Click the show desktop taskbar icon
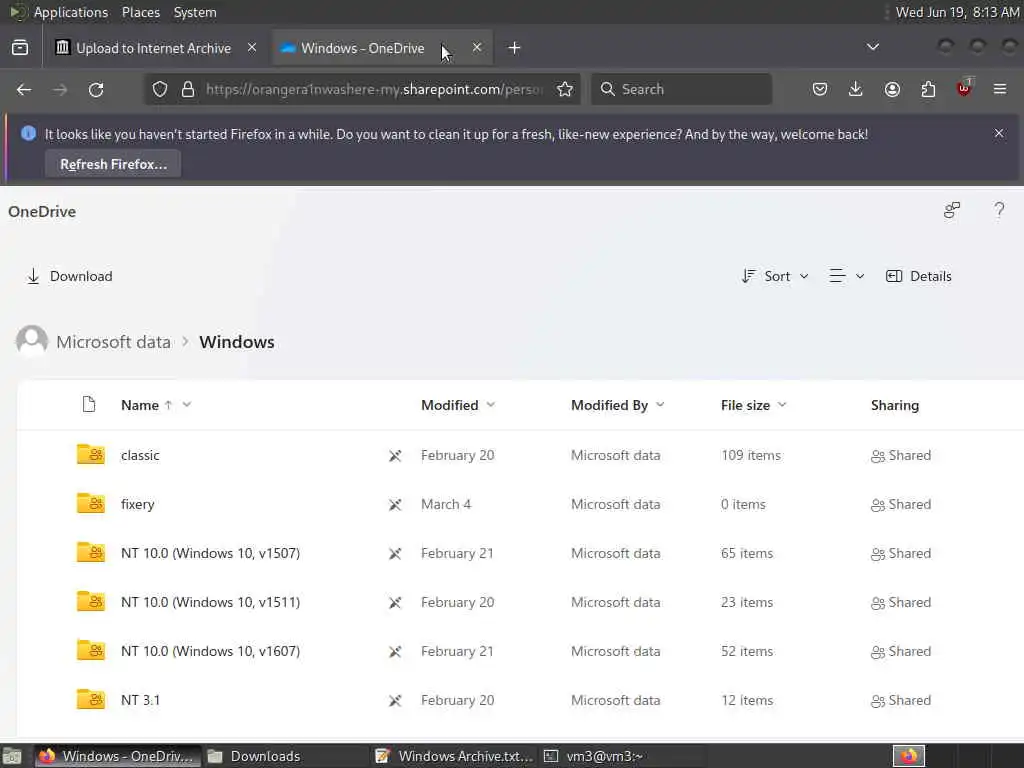Screen dimensions: 1024x768 click(x=12, y=756)
